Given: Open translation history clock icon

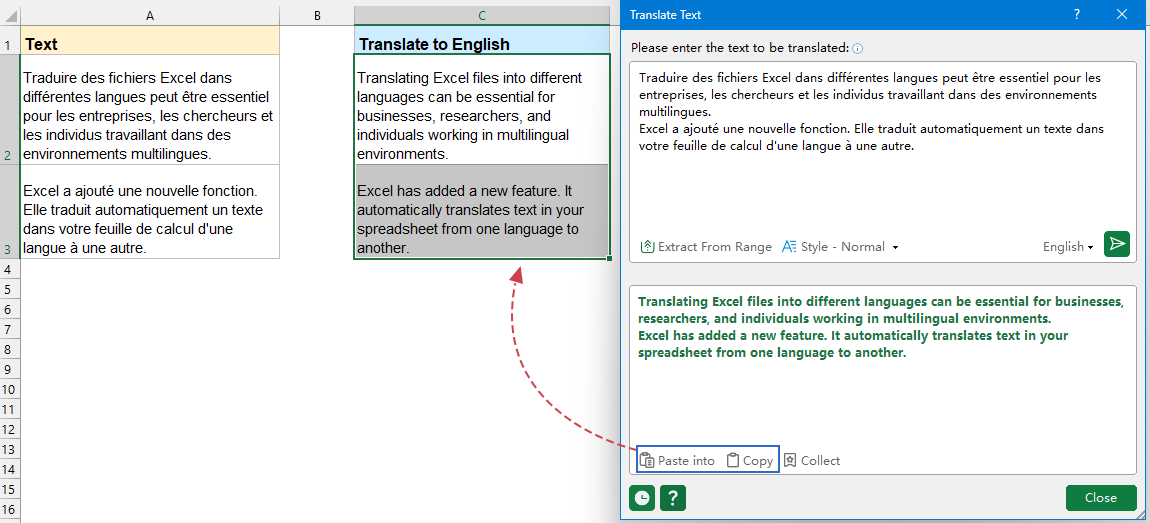Looking at the screenshot, I should pos(642,498).
